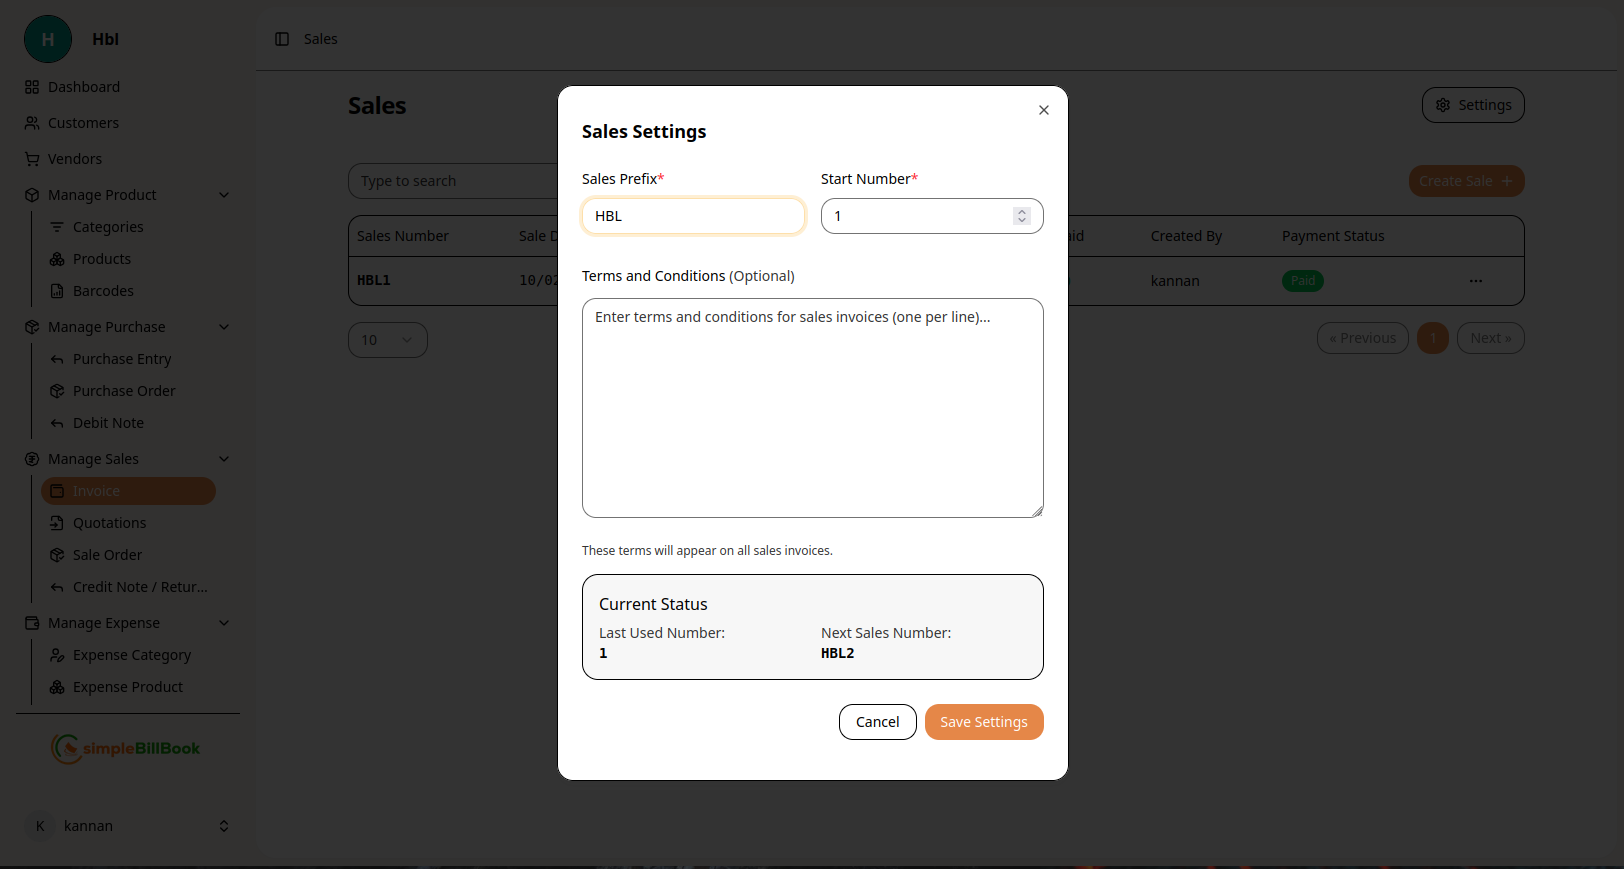Open Dashboard from the sidebar
Image resolution: width=1624 pixels, height=869 pixels.
coord(84,87)
